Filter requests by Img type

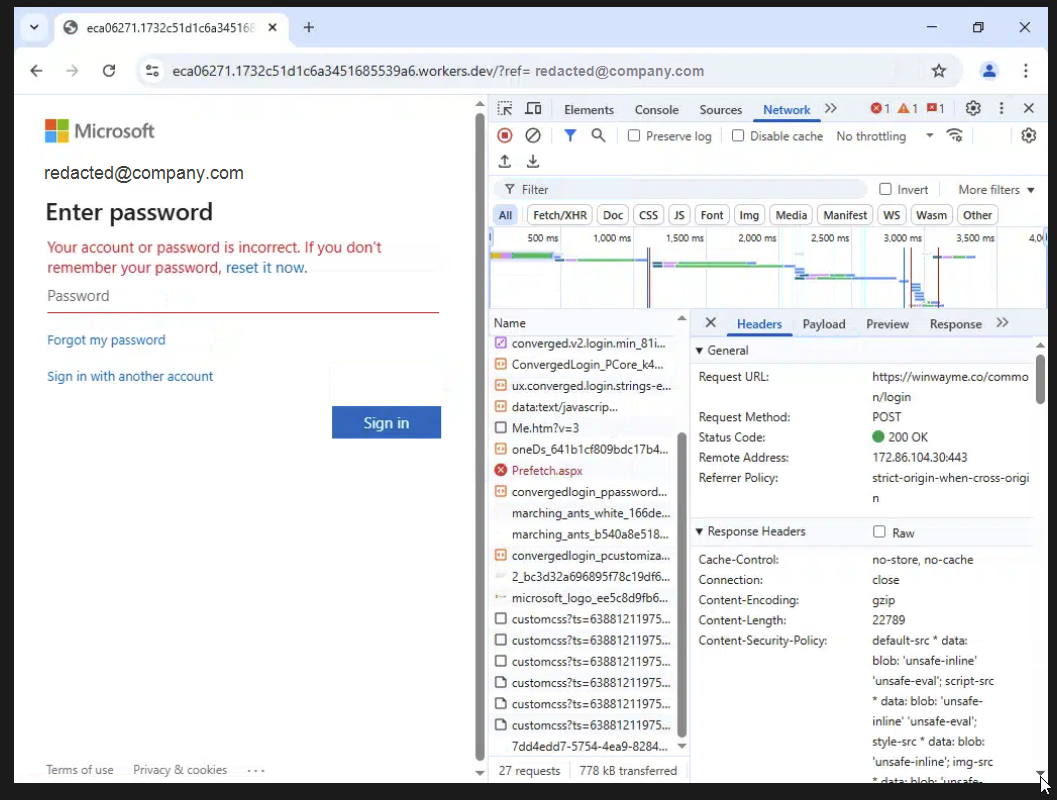(749, 215)
